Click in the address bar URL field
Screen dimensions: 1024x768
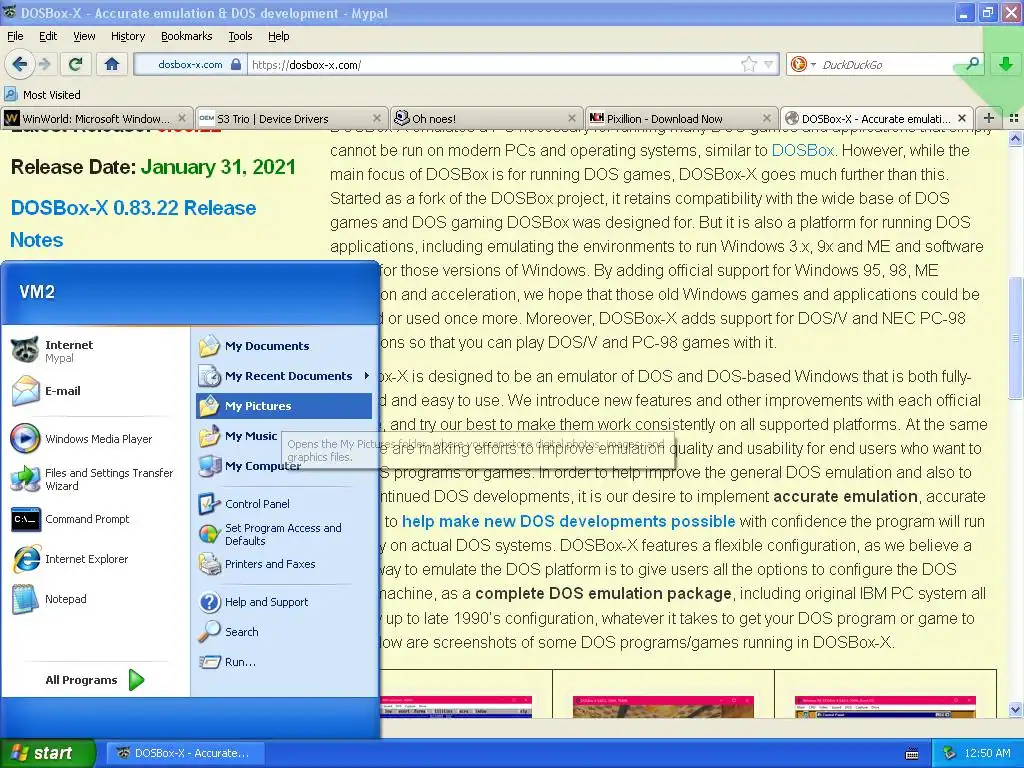(x=493, y=65)
